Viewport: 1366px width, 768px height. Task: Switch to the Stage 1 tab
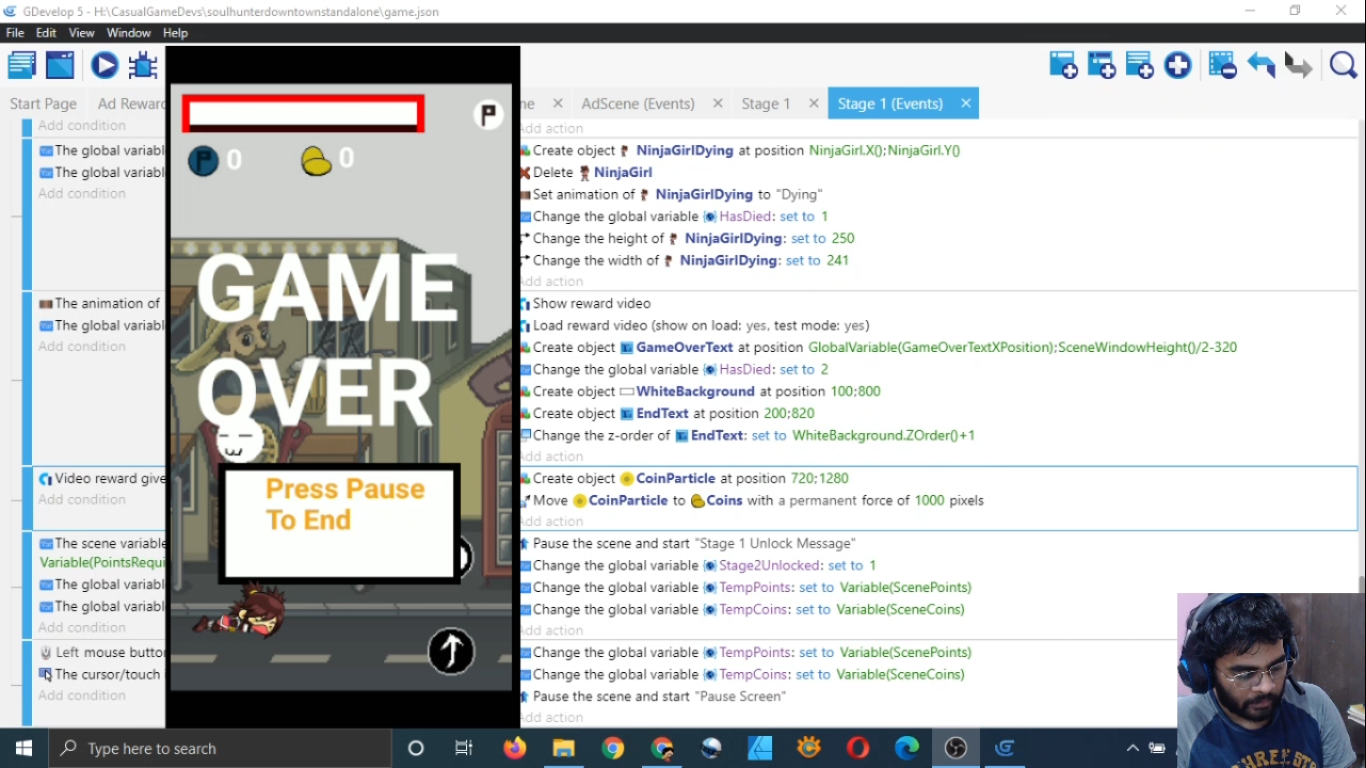[x=766, y=103]
